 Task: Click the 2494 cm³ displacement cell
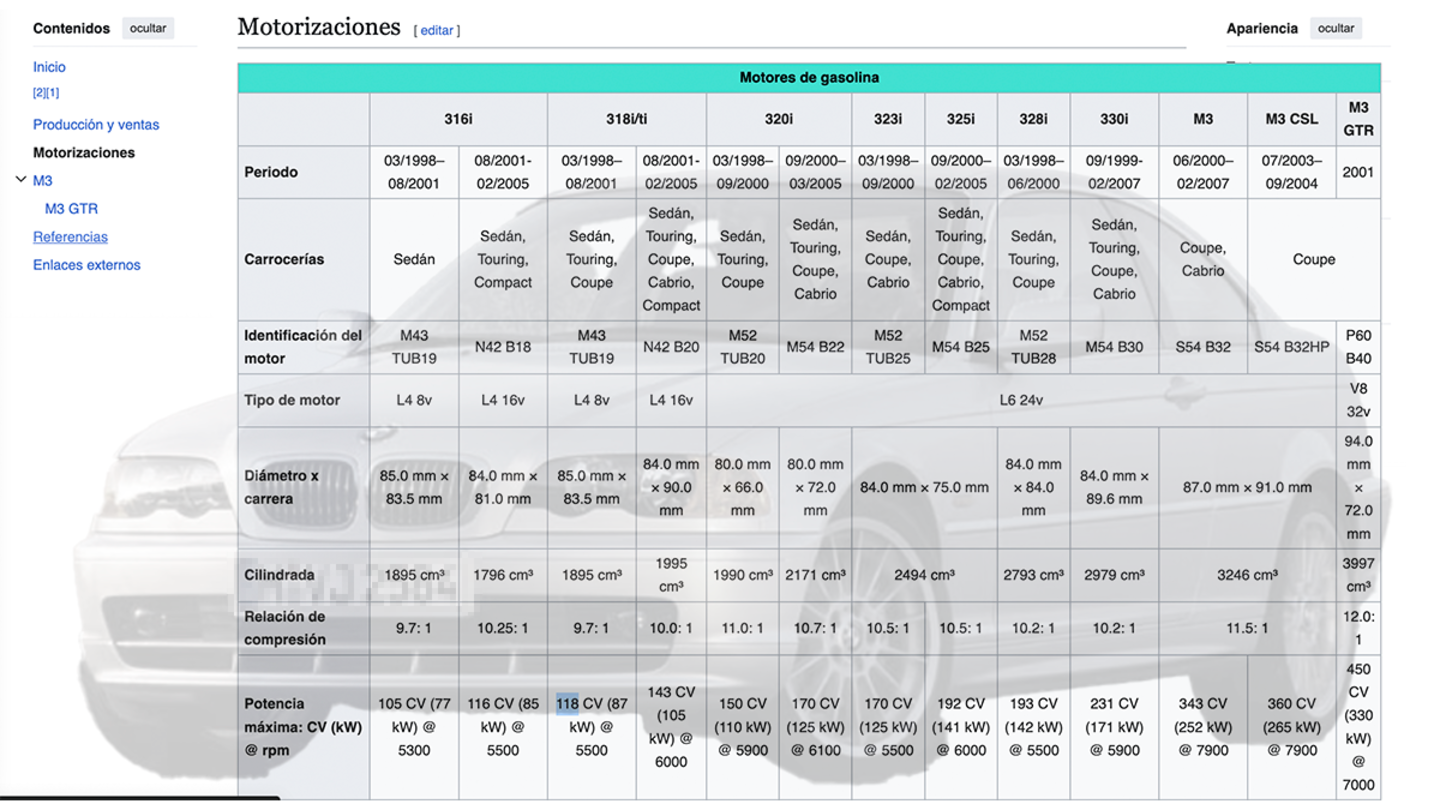coord(924,575)
